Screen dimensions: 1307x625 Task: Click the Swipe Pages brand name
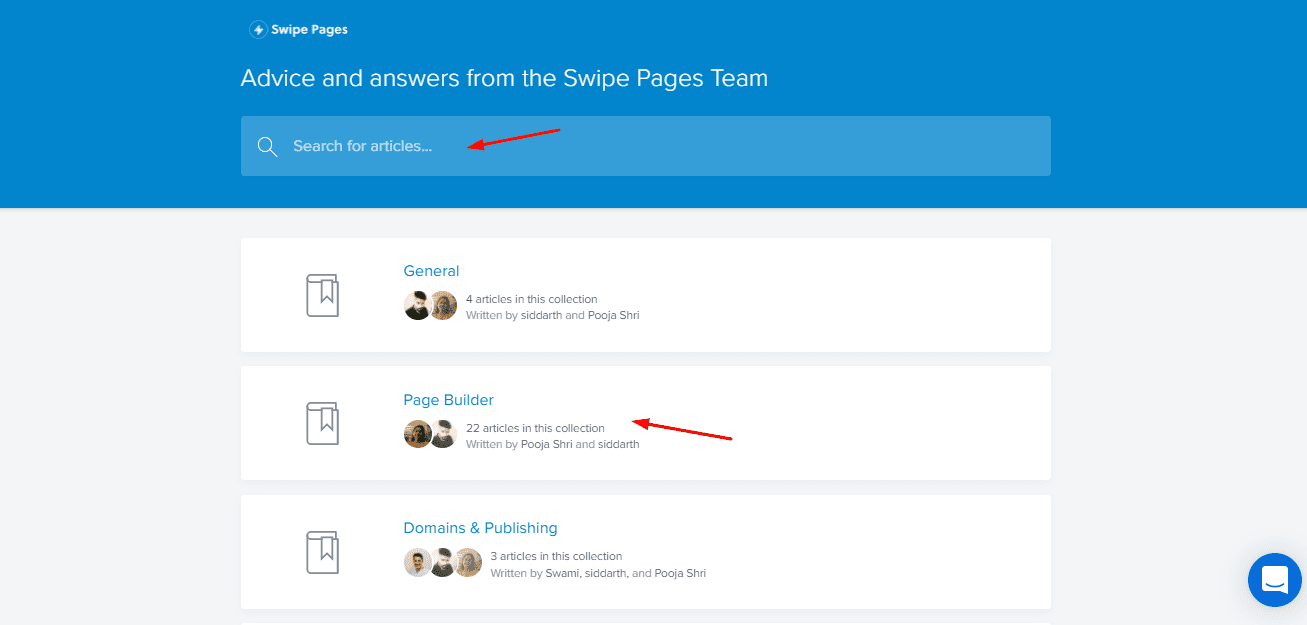click(309, 30)
